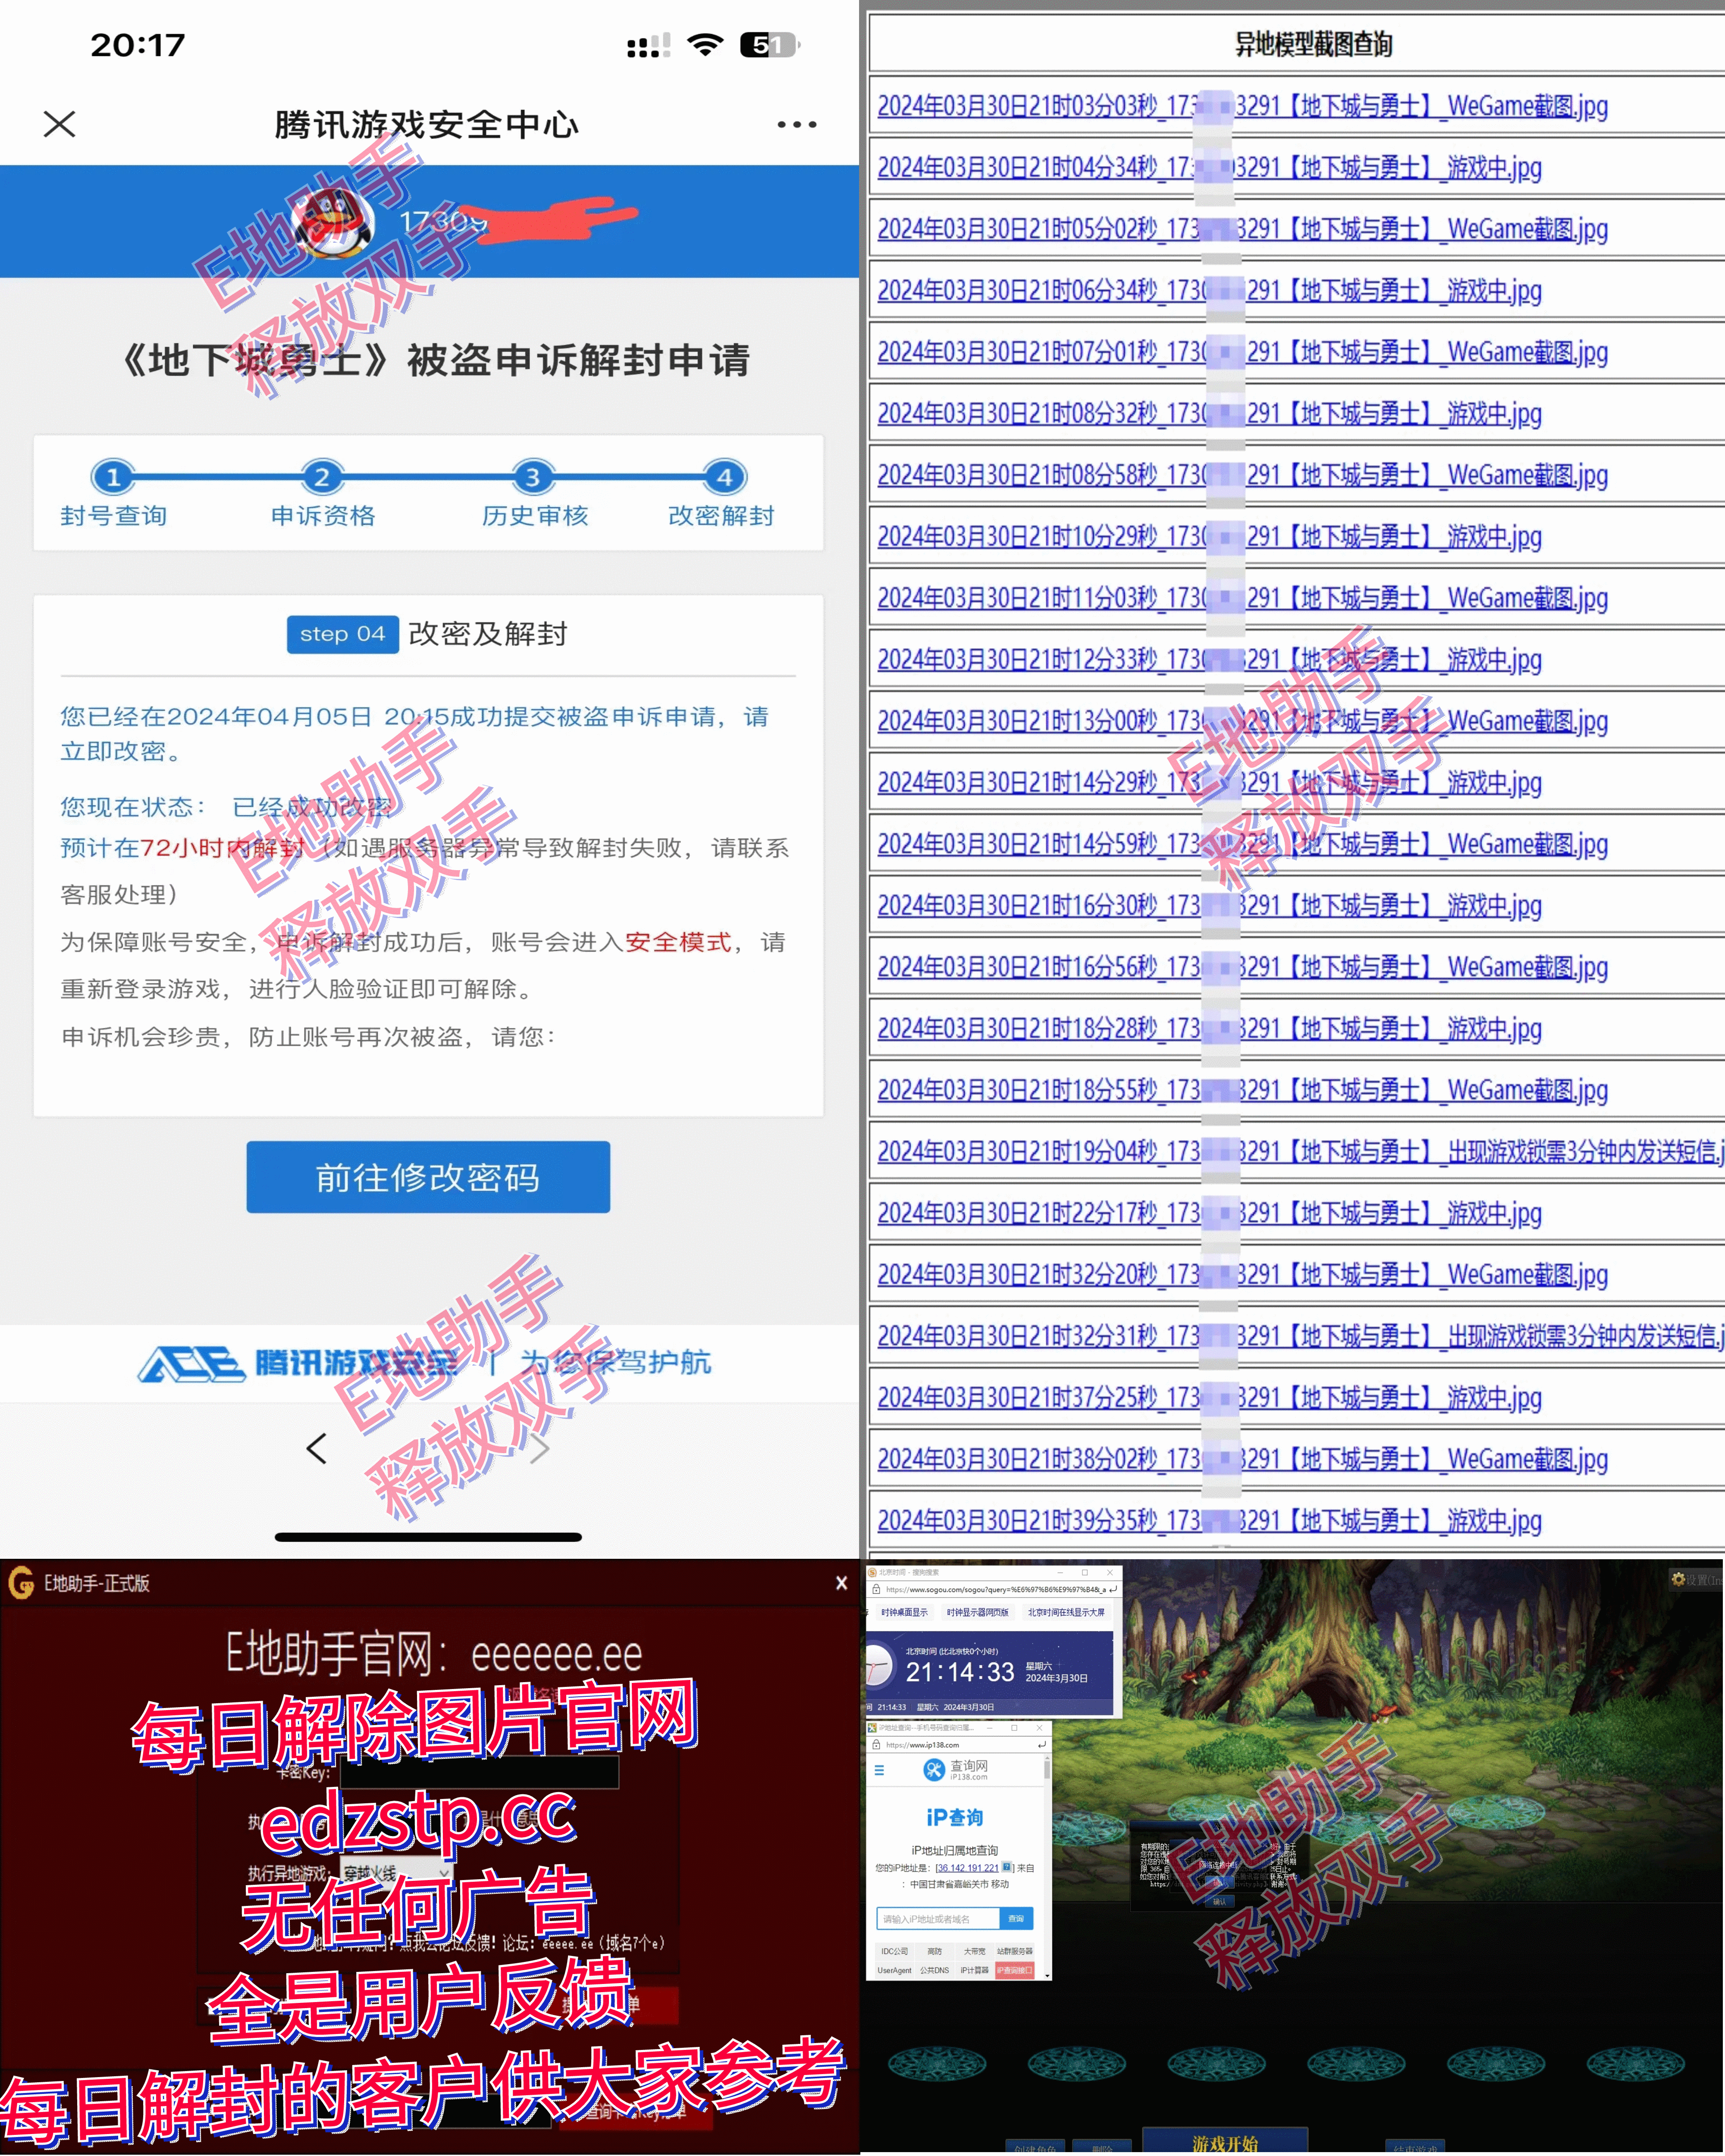
Task: Open the 21时05分02秒 WeGame截图 link
Action: click(1242, 229)
